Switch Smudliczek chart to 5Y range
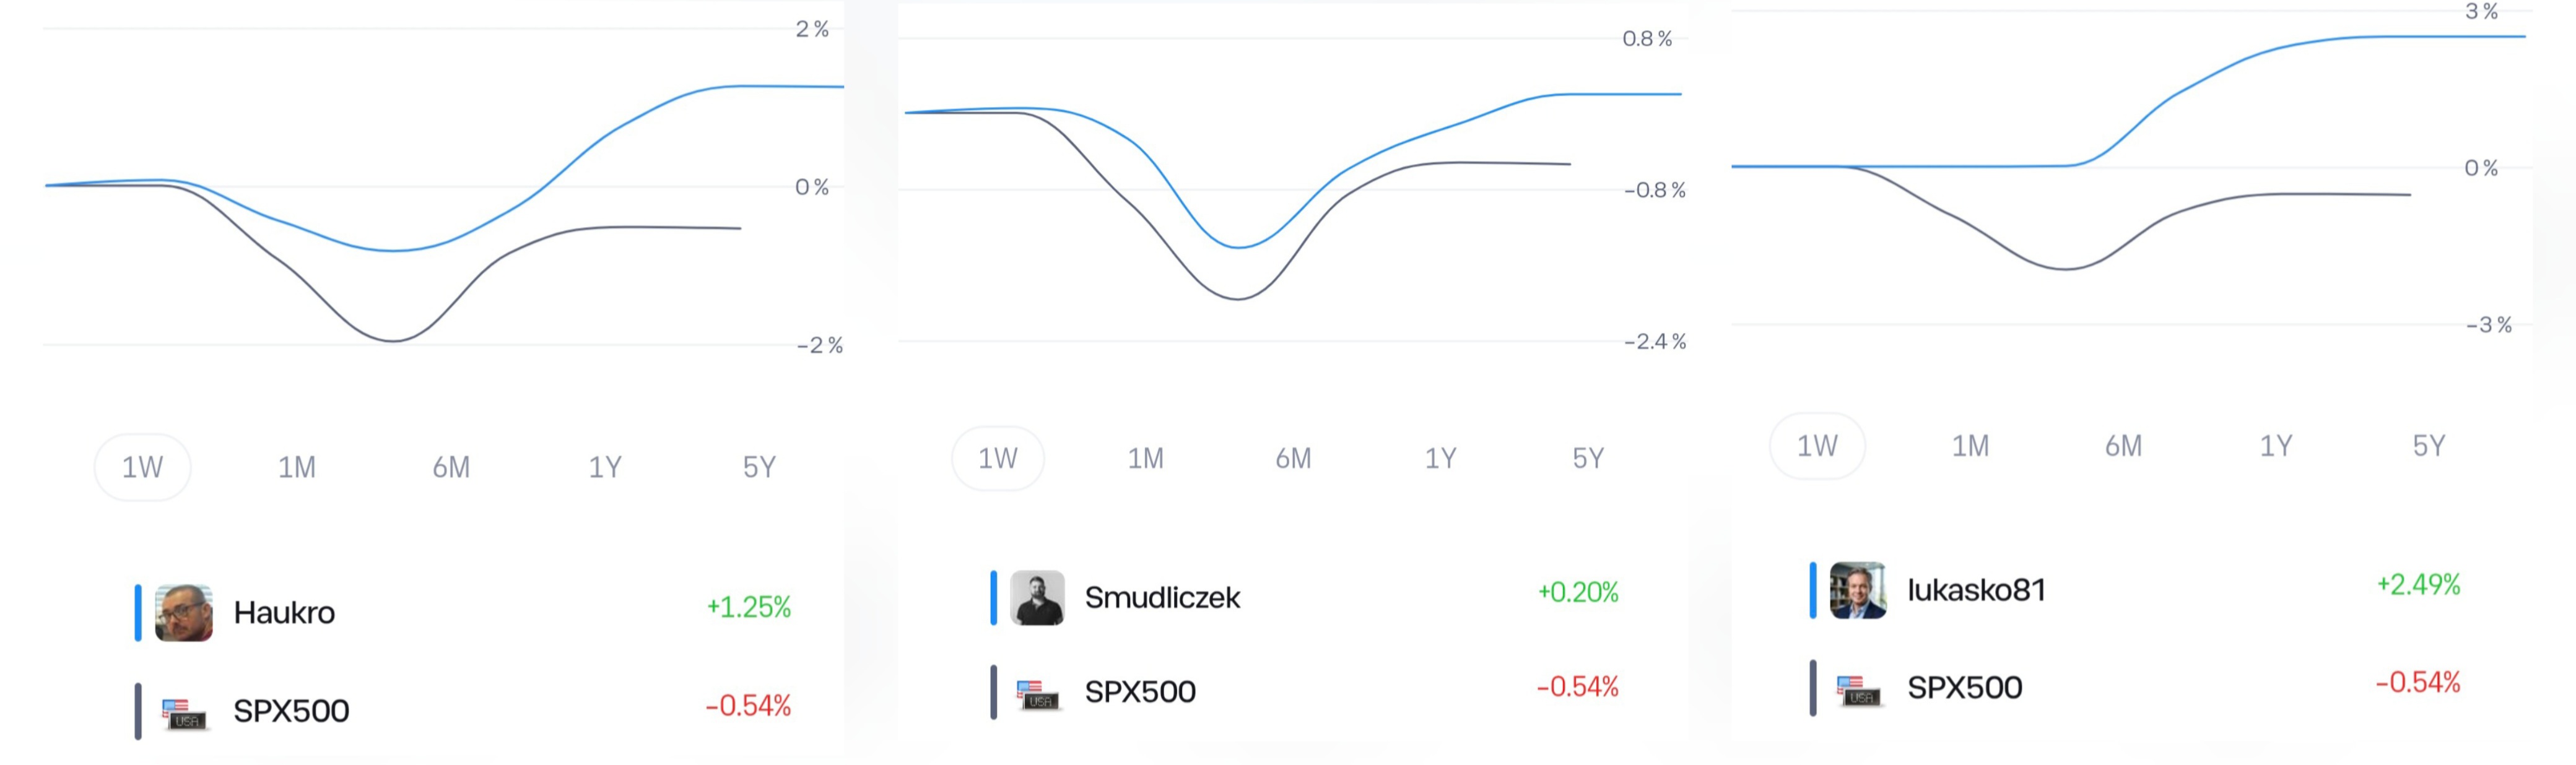 coord(1588,458)
